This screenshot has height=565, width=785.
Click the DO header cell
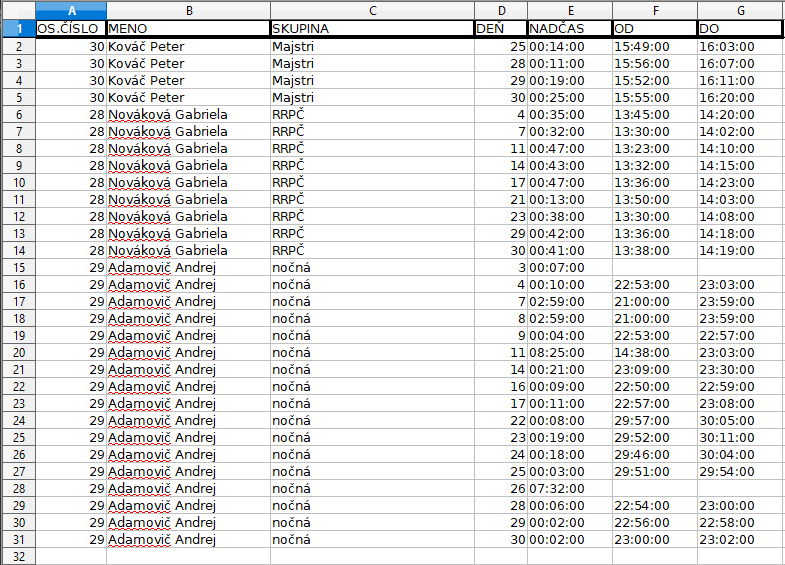coord(740,29)
